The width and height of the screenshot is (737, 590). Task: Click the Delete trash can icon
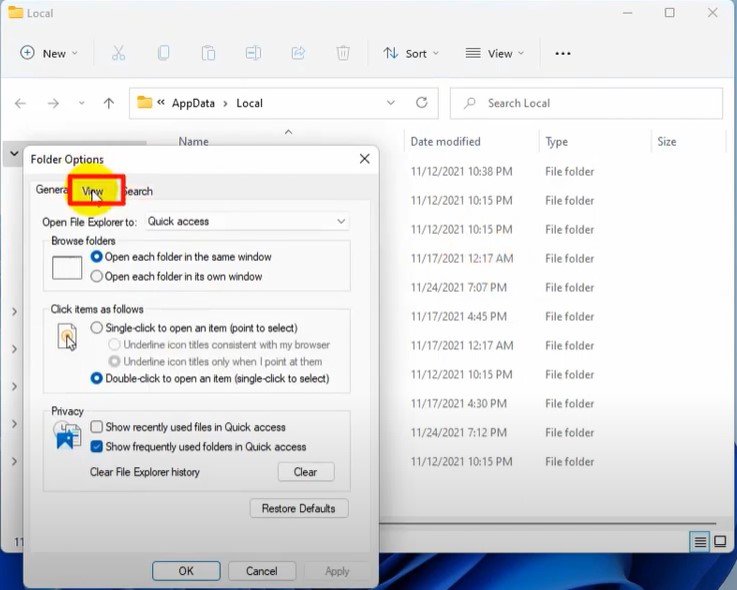click(343, 53)
